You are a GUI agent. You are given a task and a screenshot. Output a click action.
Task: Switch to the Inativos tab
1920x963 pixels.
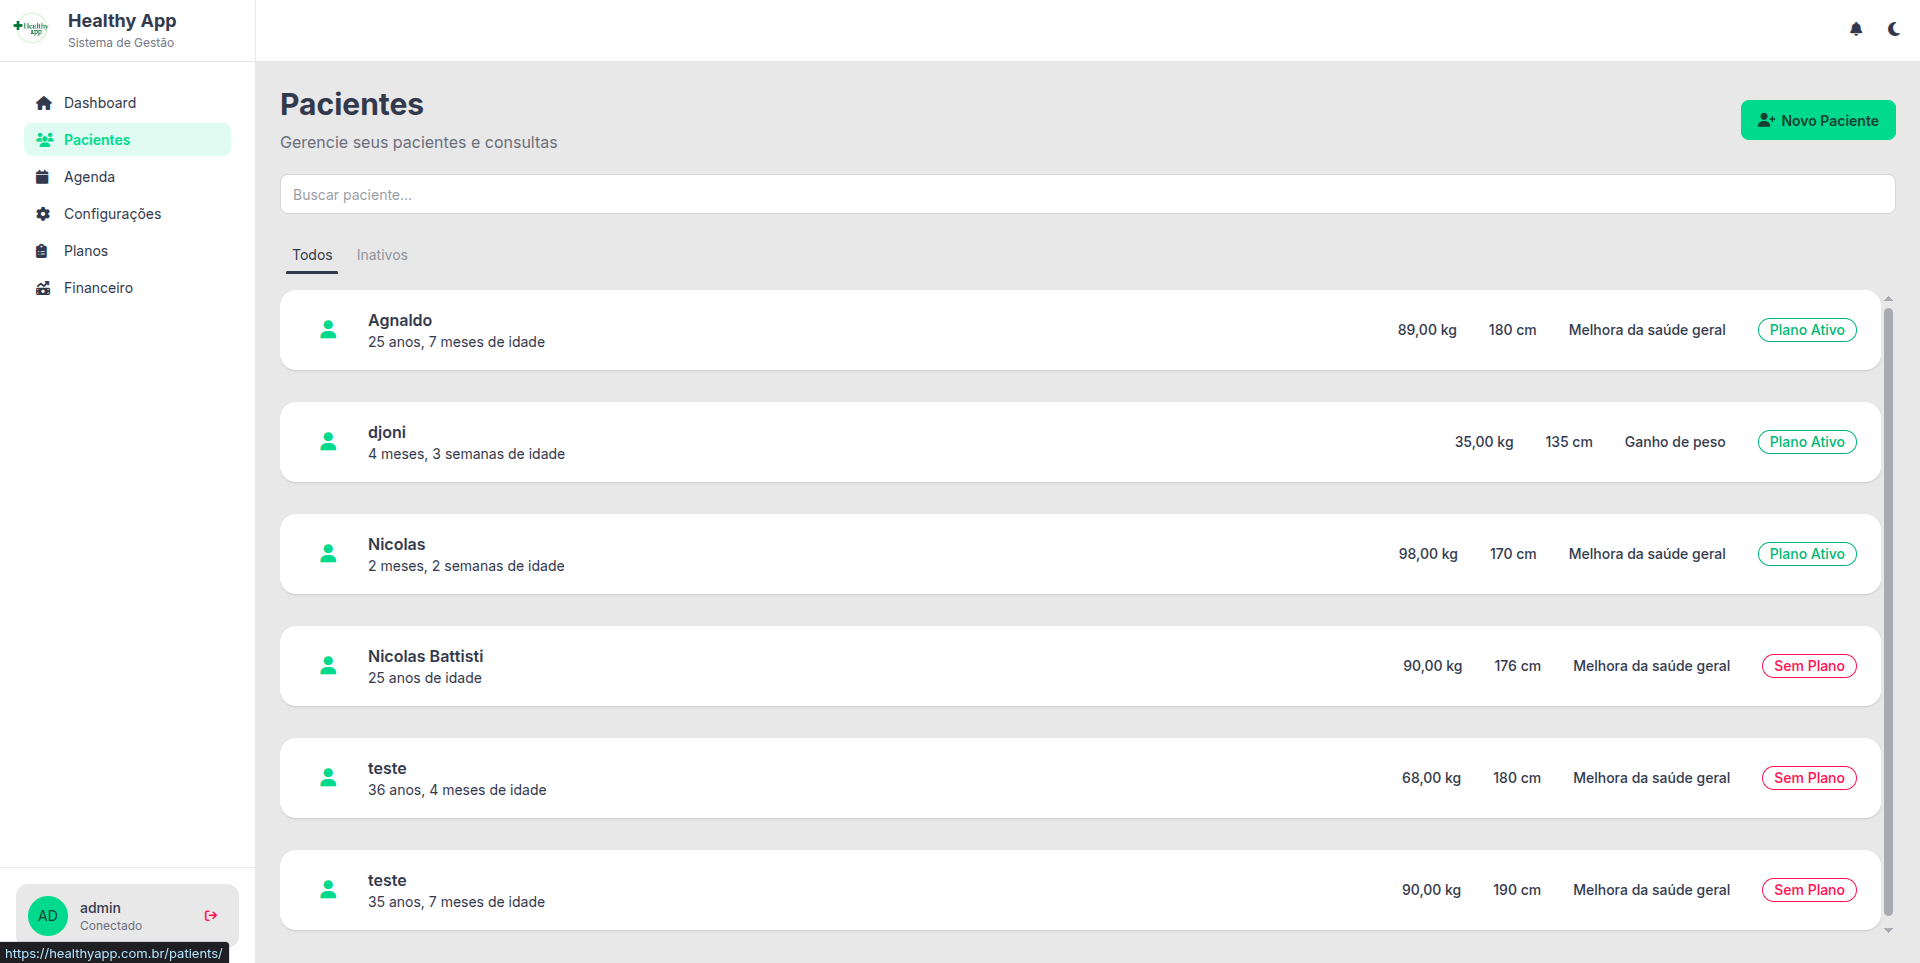point(382,255)
